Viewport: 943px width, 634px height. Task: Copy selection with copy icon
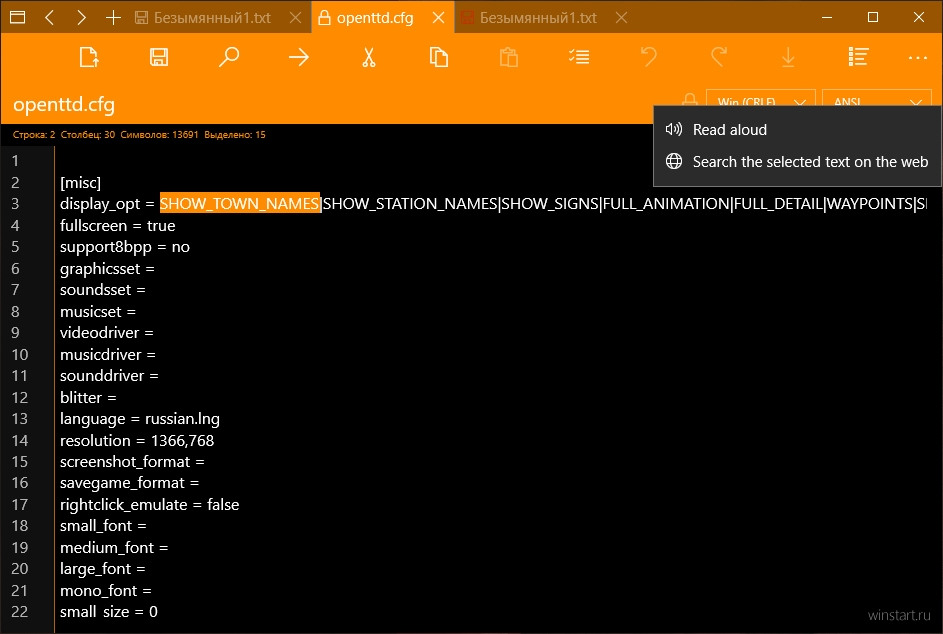coord(438,57)
